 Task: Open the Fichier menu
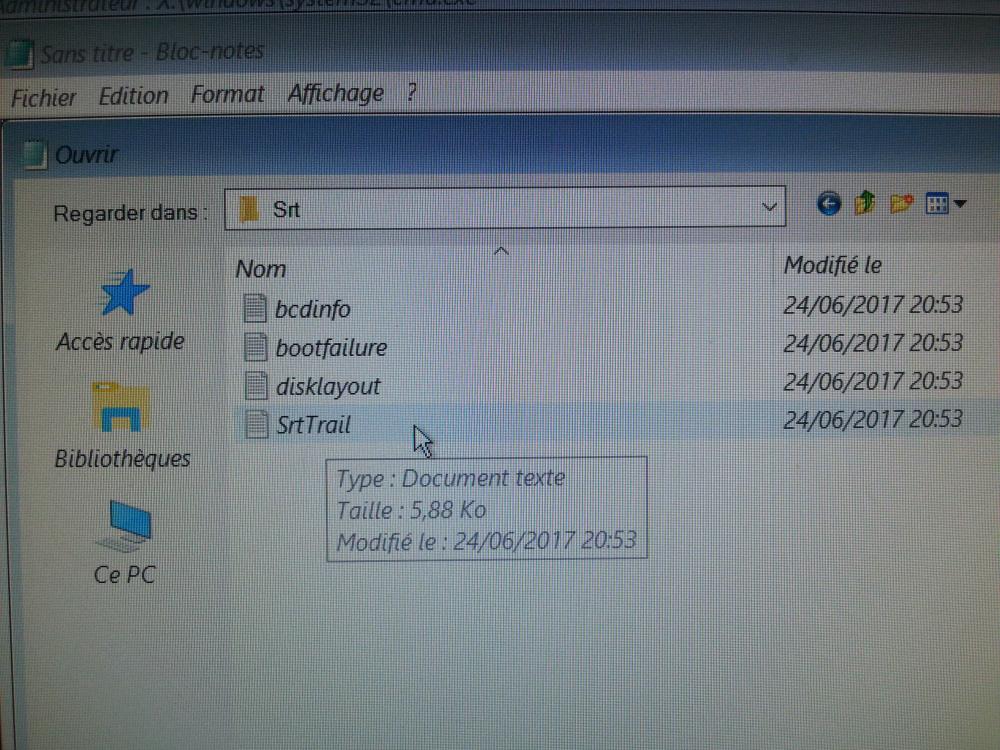pyautogui.click(x=43, y=98)
